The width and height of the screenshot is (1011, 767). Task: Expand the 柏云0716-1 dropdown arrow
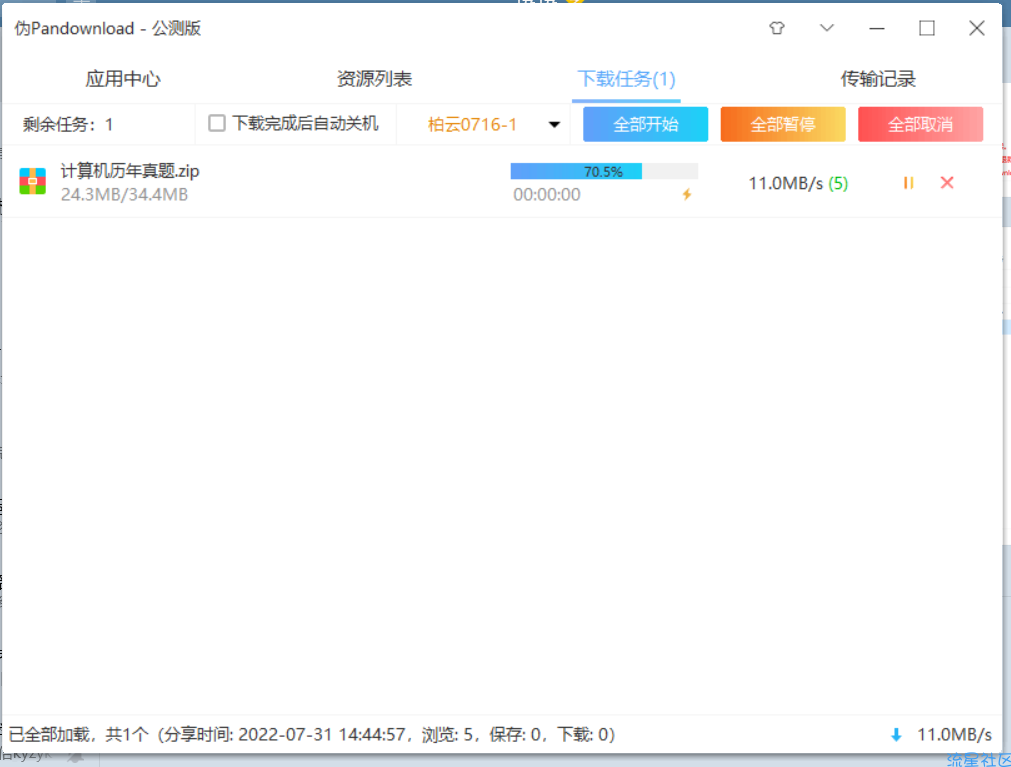554,124
